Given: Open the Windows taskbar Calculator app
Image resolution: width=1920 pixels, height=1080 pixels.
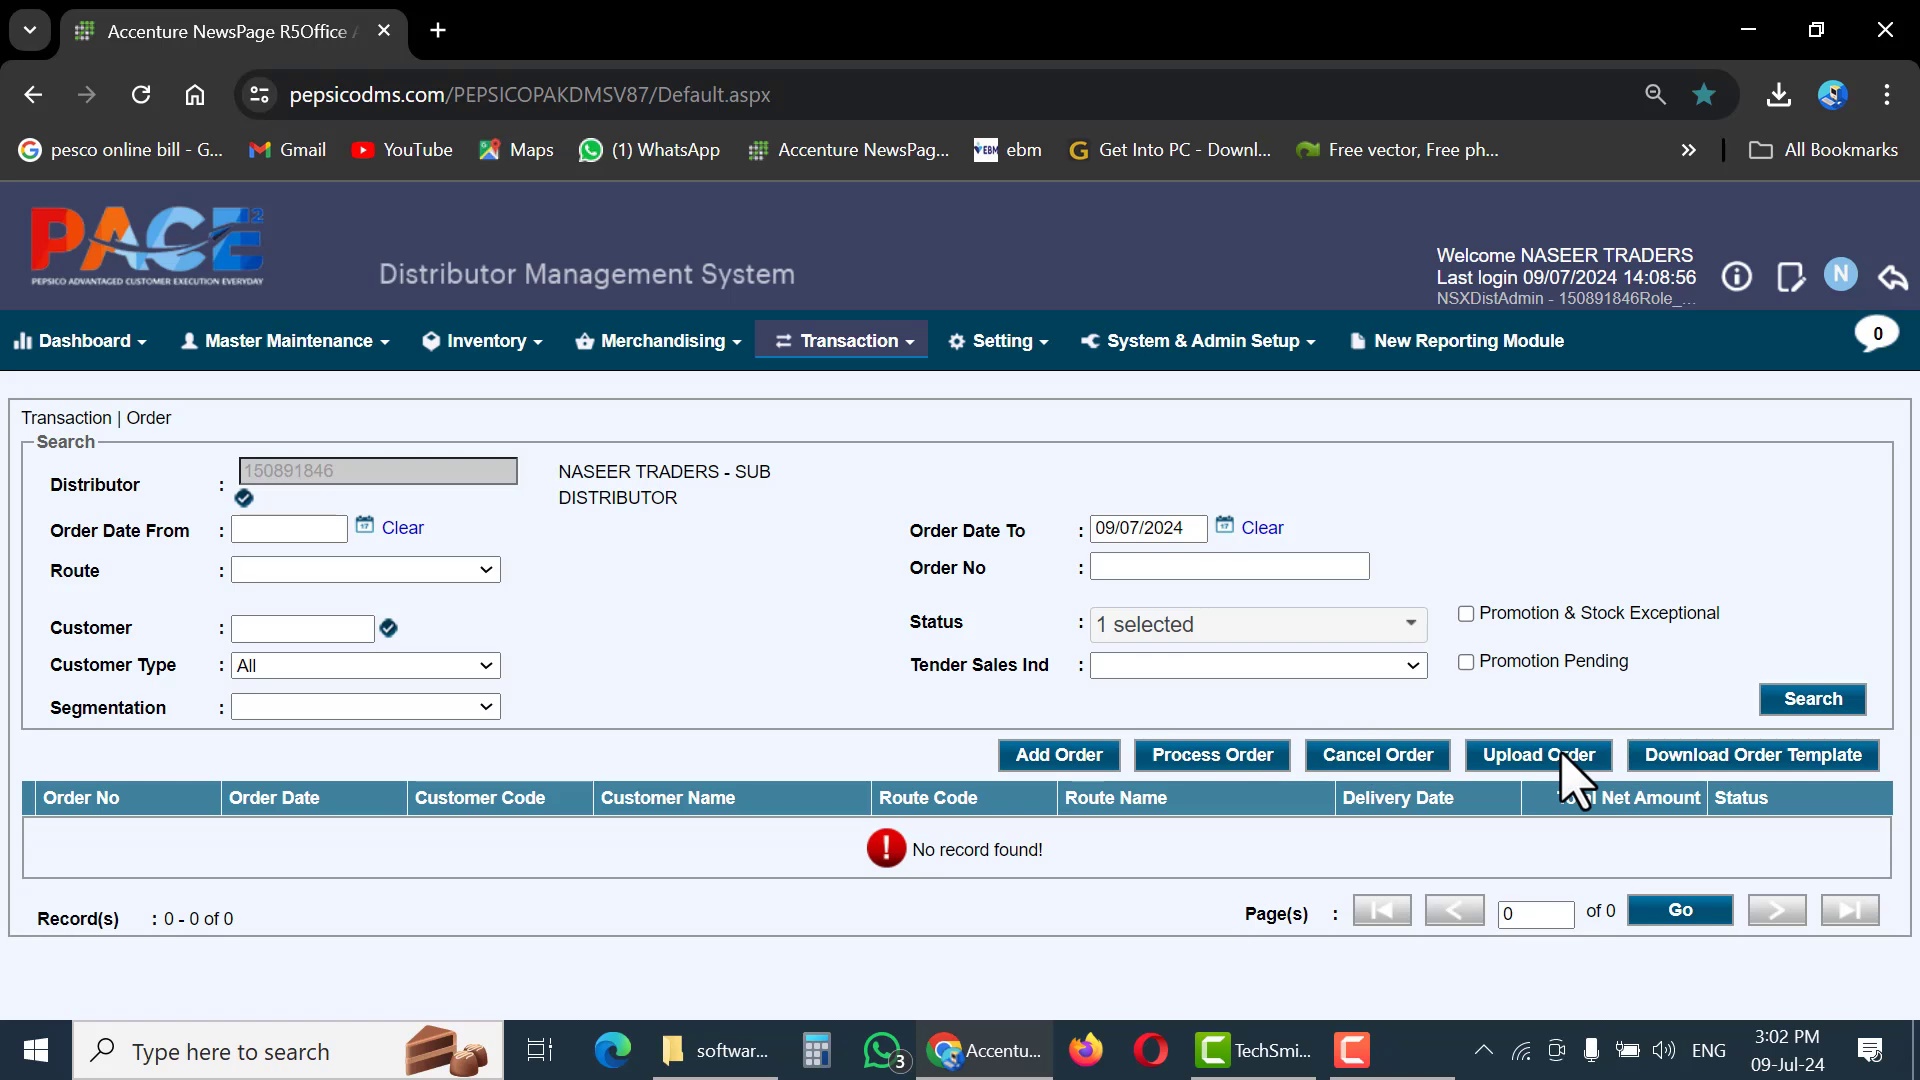Looking at the screenshot, I should tap(816, 1050).
